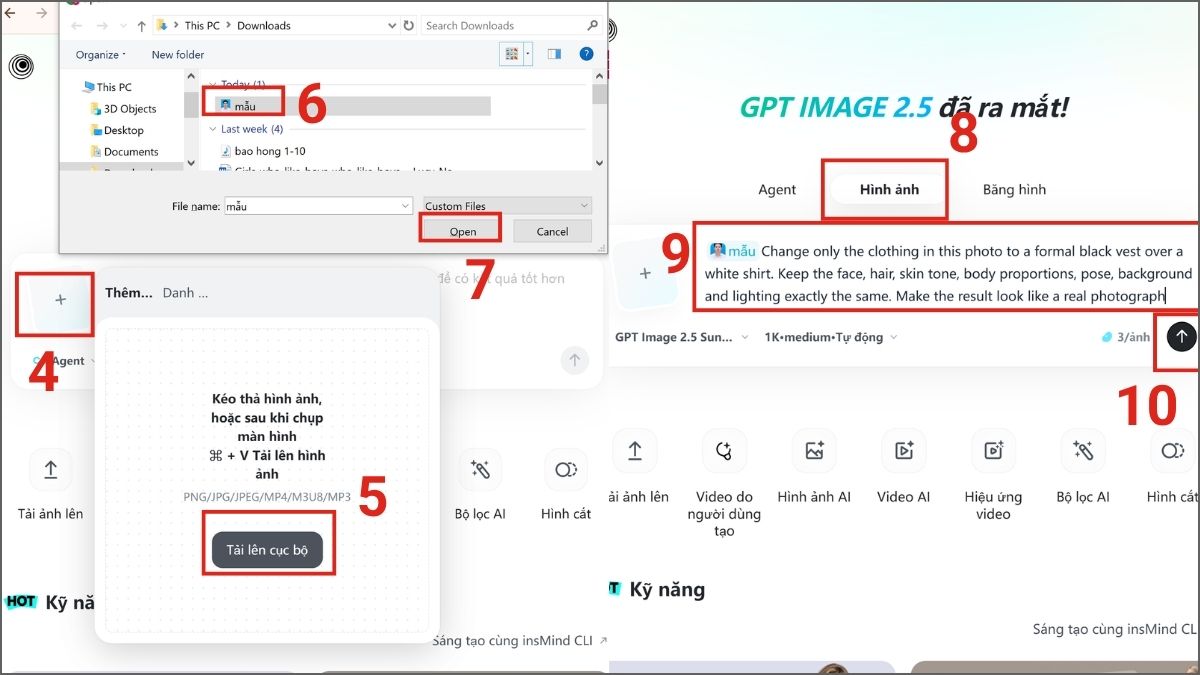This screenshot has width=1200, height=675.
Task: Toggle the preview pane icon
Action: (x=554, y=54)
